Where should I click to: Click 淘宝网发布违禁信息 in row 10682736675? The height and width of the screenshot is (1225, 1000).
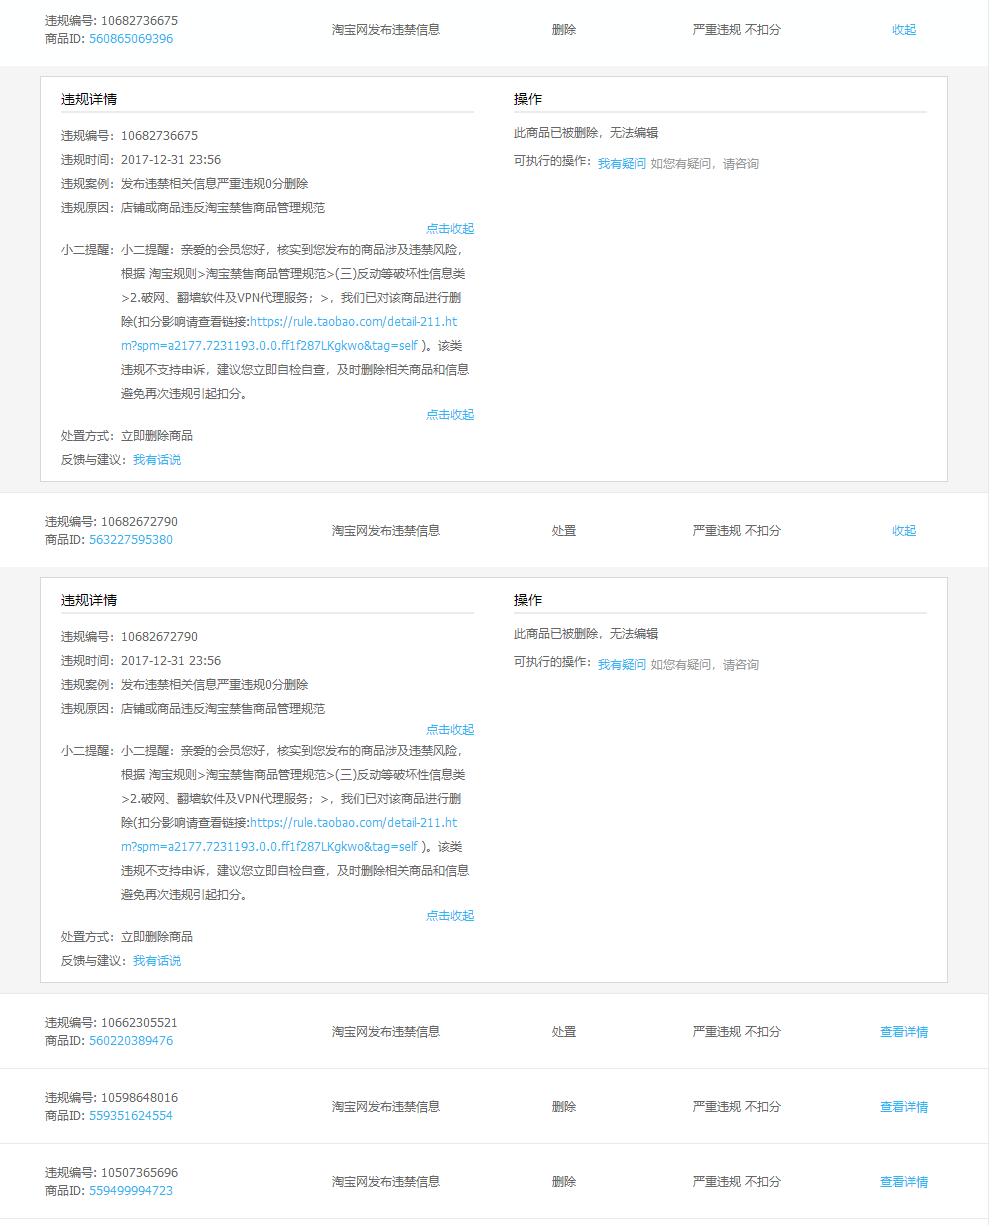[x=386, y=30]
